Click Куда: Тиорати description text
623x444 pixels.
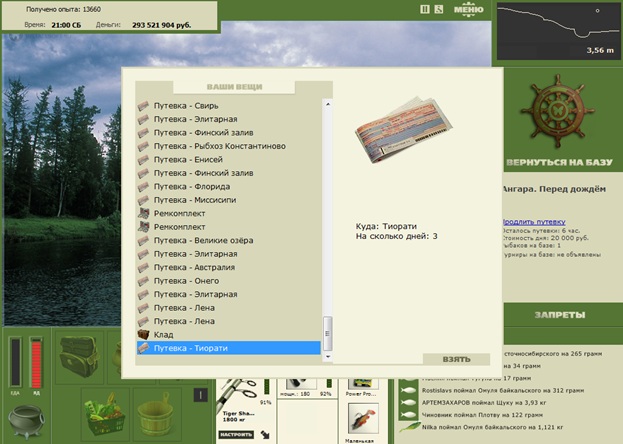386,227
